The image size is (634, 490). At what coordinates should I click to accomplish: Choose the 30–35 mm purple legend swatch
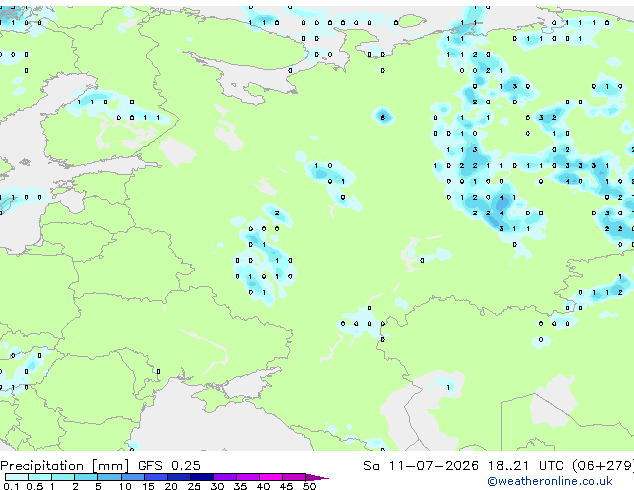tap(225, 477)
